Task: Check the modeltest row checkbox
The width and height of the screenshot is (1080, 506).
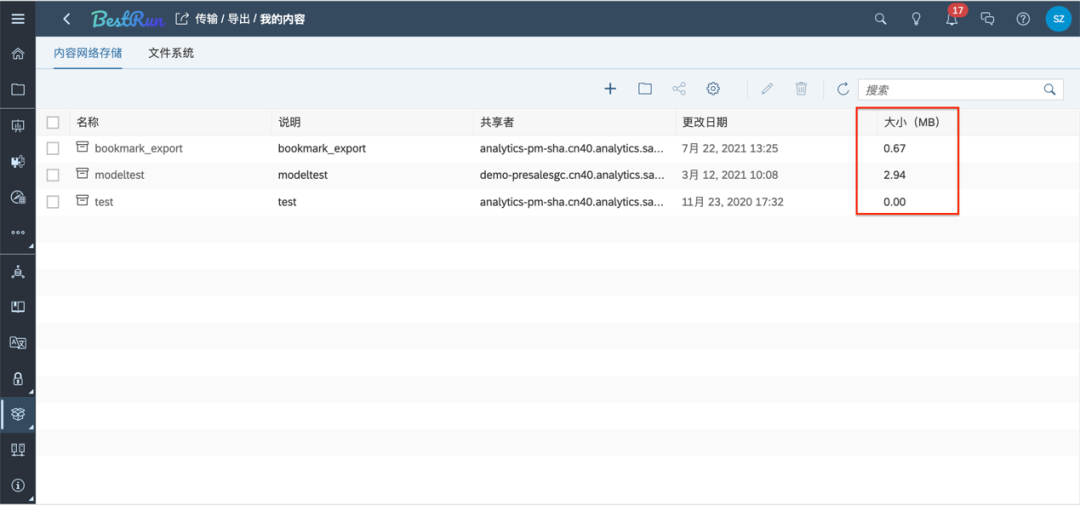Action: pyautogui.click(x=53, y=175)
